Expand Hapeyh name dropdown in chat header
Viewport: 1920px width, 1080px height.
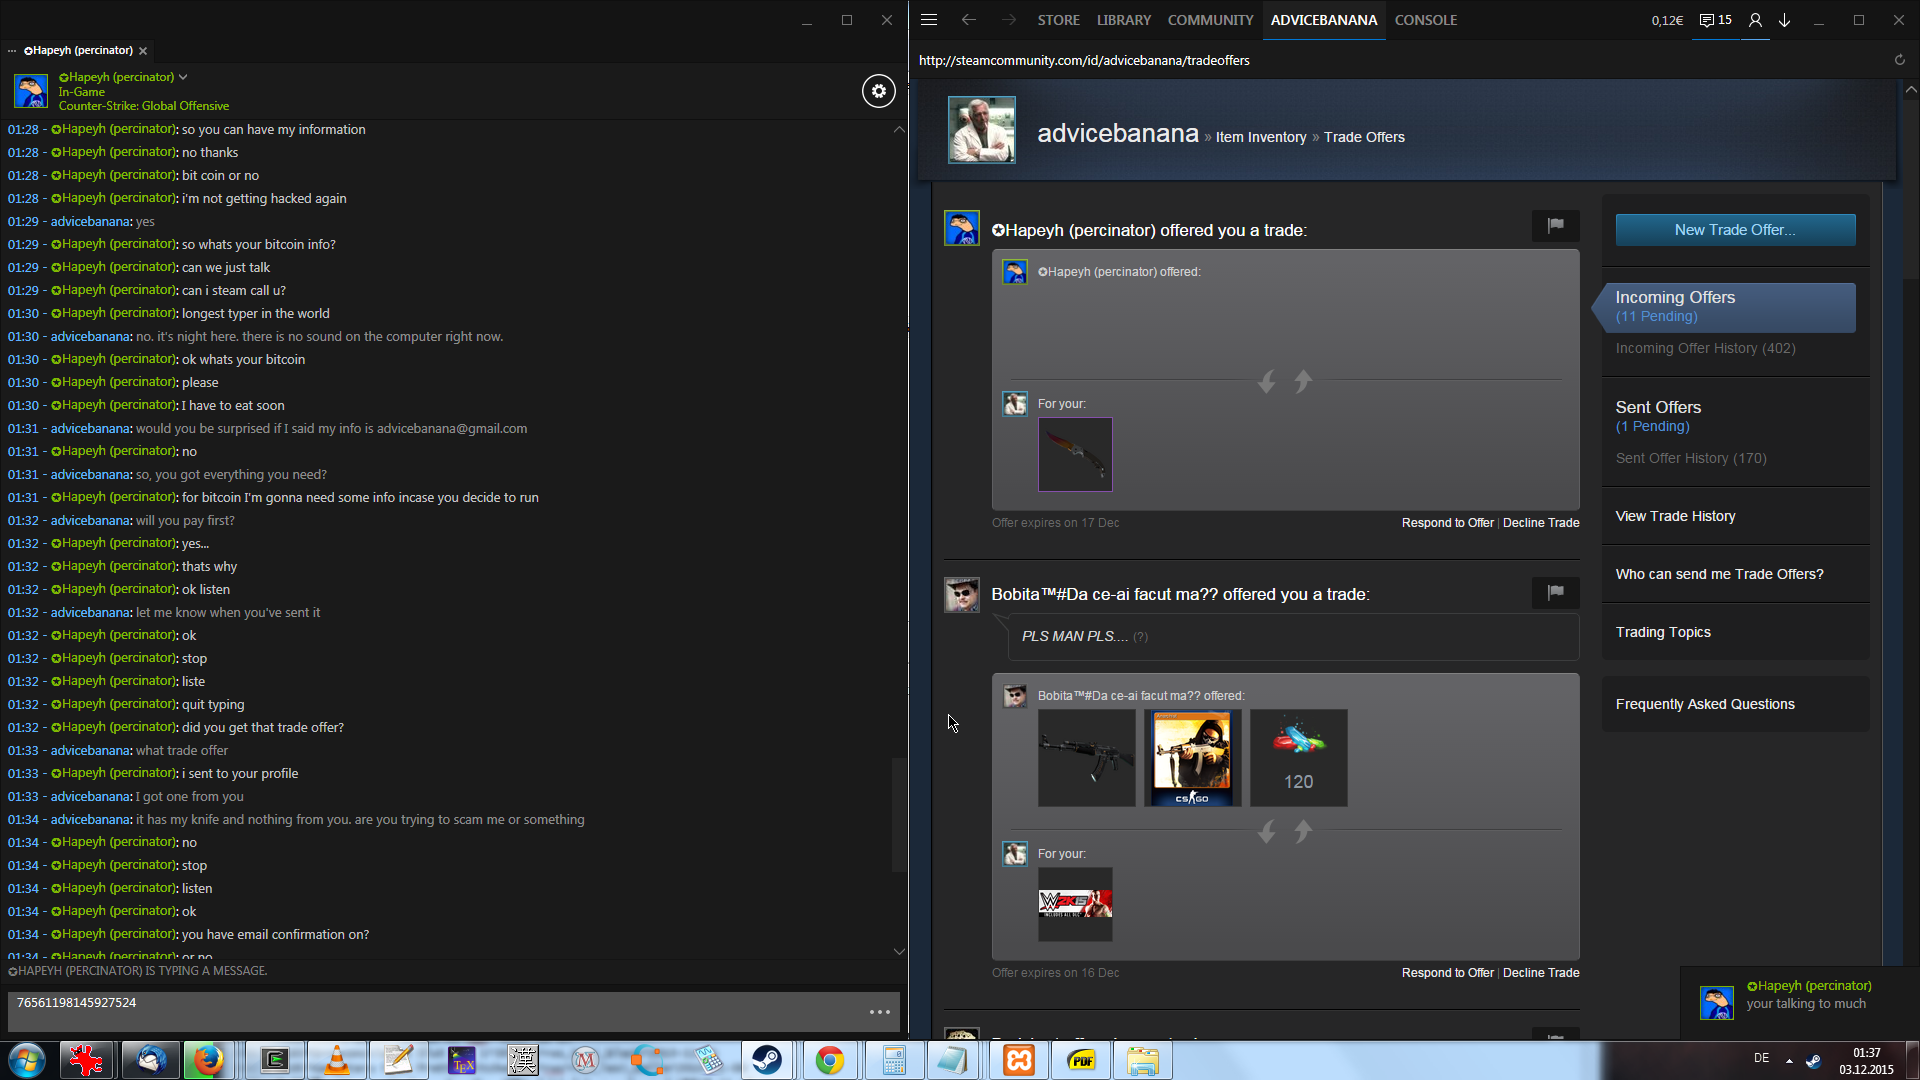[183, 77]
